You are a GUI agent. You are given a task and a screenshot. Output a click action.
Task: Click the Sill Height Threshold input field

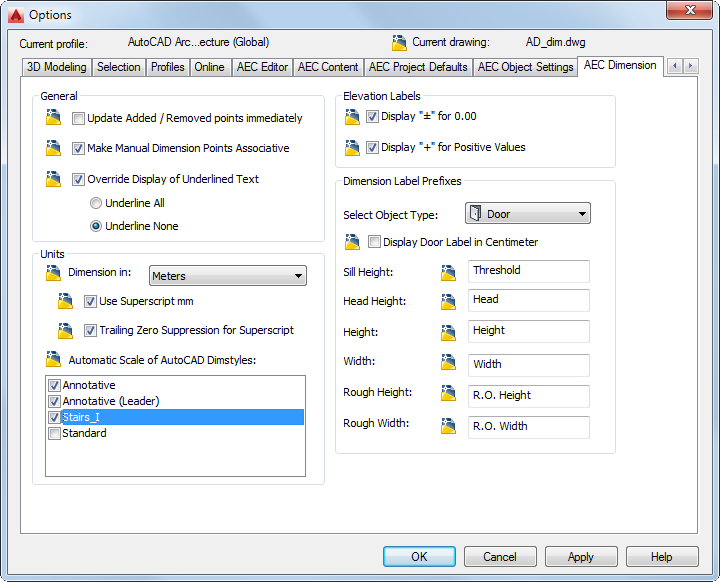[529, 271]
